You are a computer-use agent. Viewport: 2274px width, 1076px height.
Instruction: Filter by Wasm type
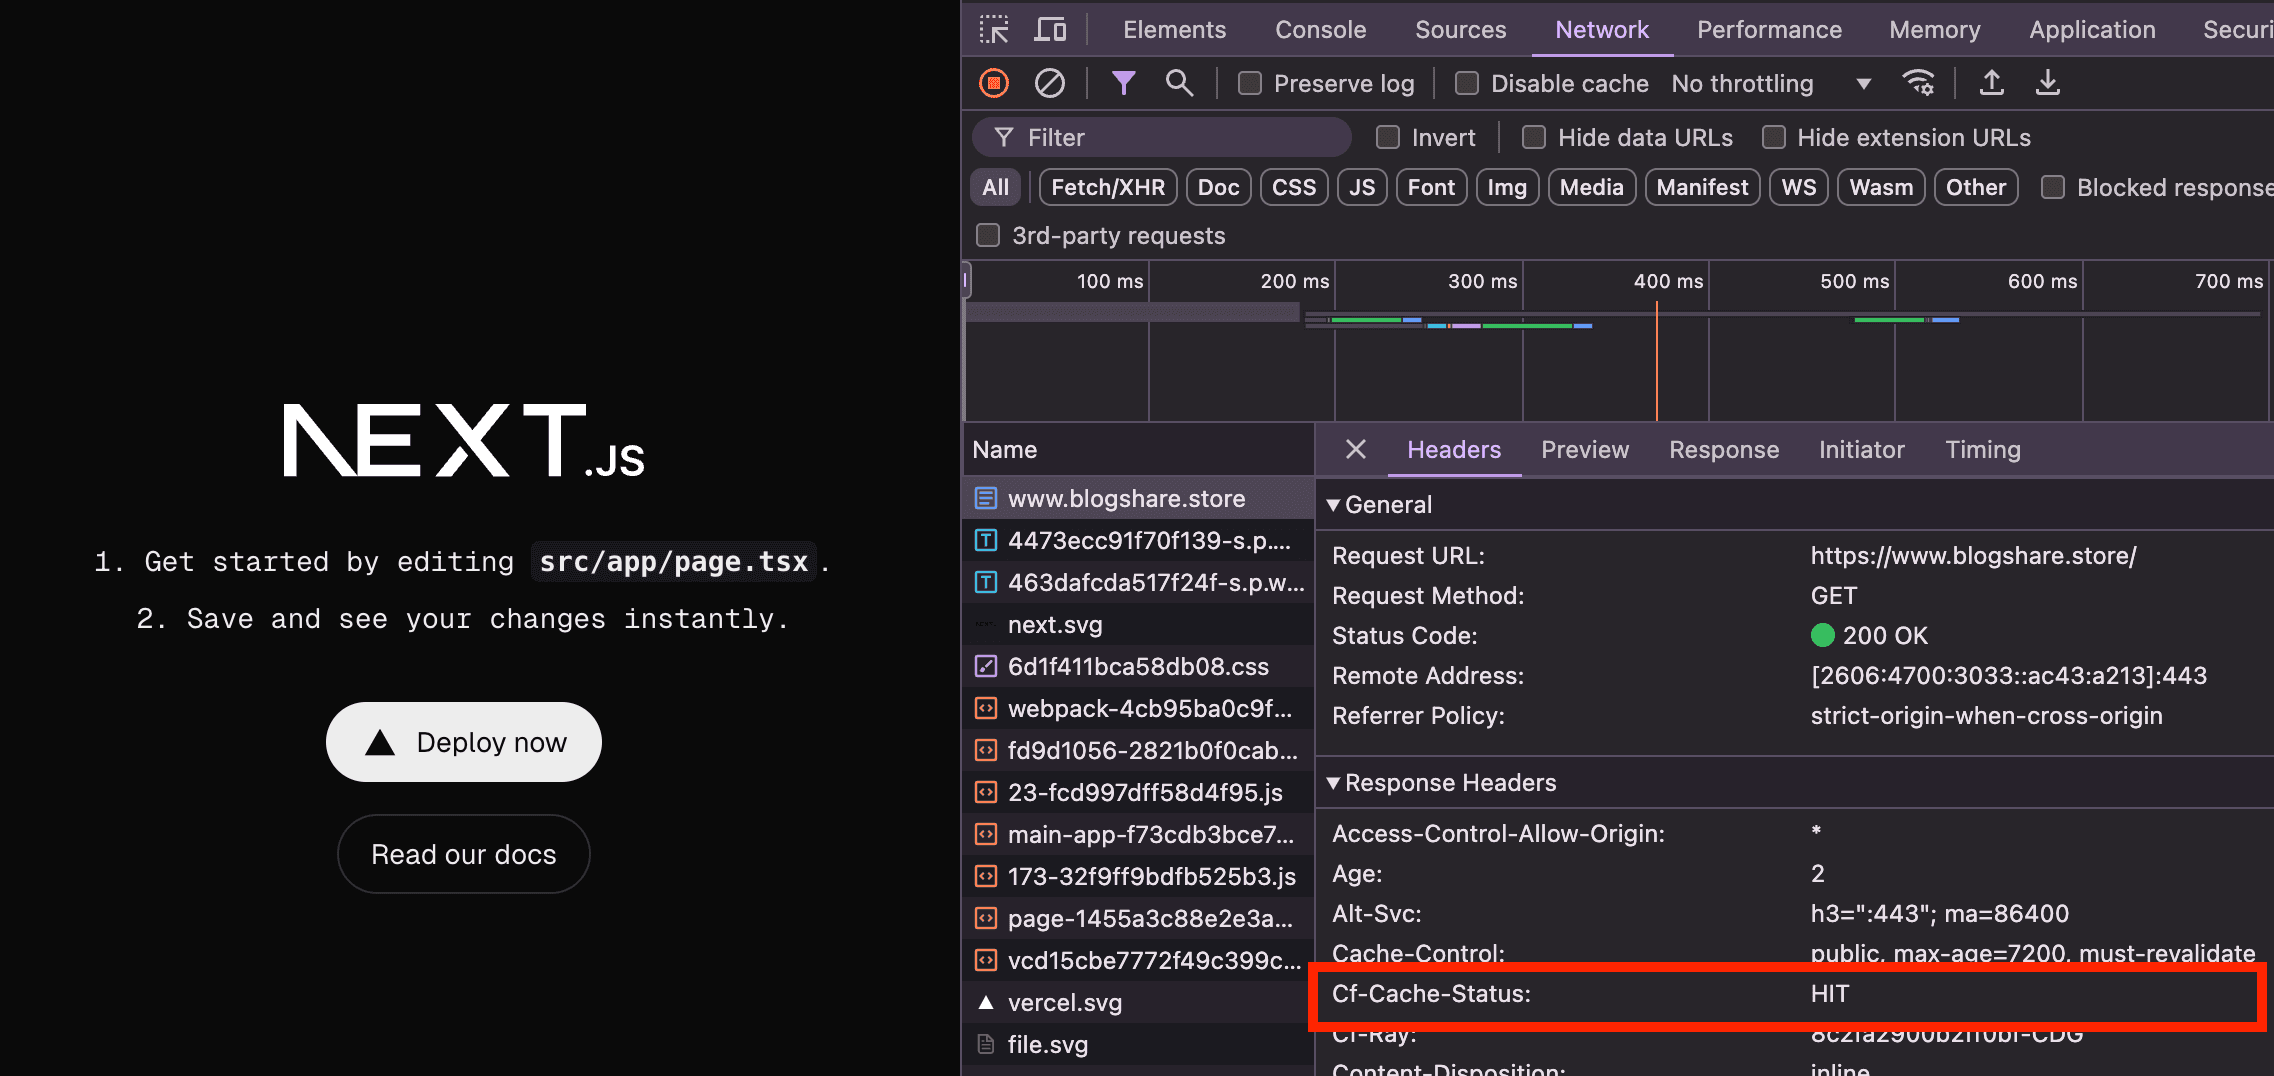pos(1881,187)
